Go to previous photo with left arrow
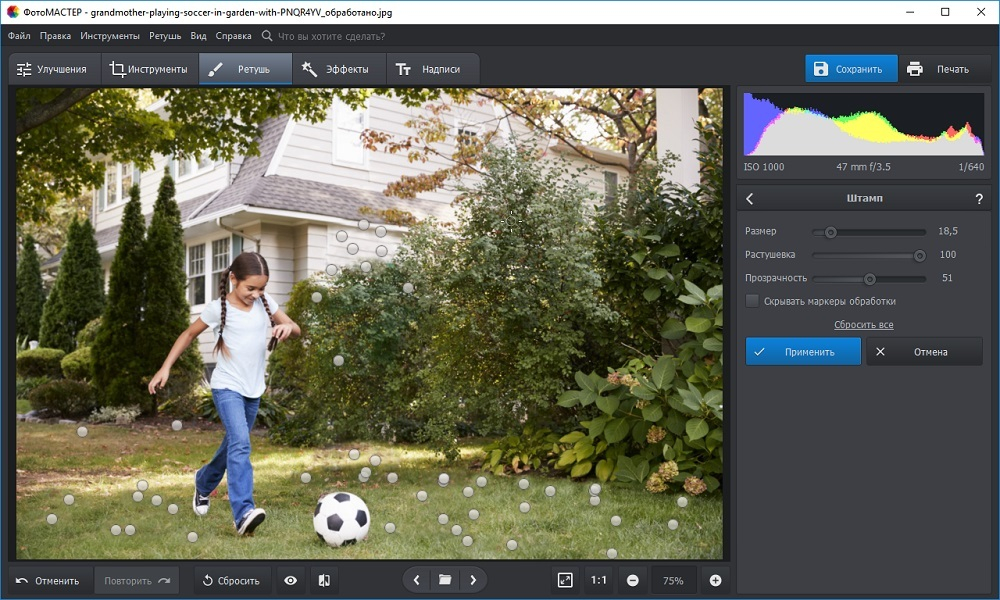The width and height of the screenshot is (1000, 600). point(416,580)
